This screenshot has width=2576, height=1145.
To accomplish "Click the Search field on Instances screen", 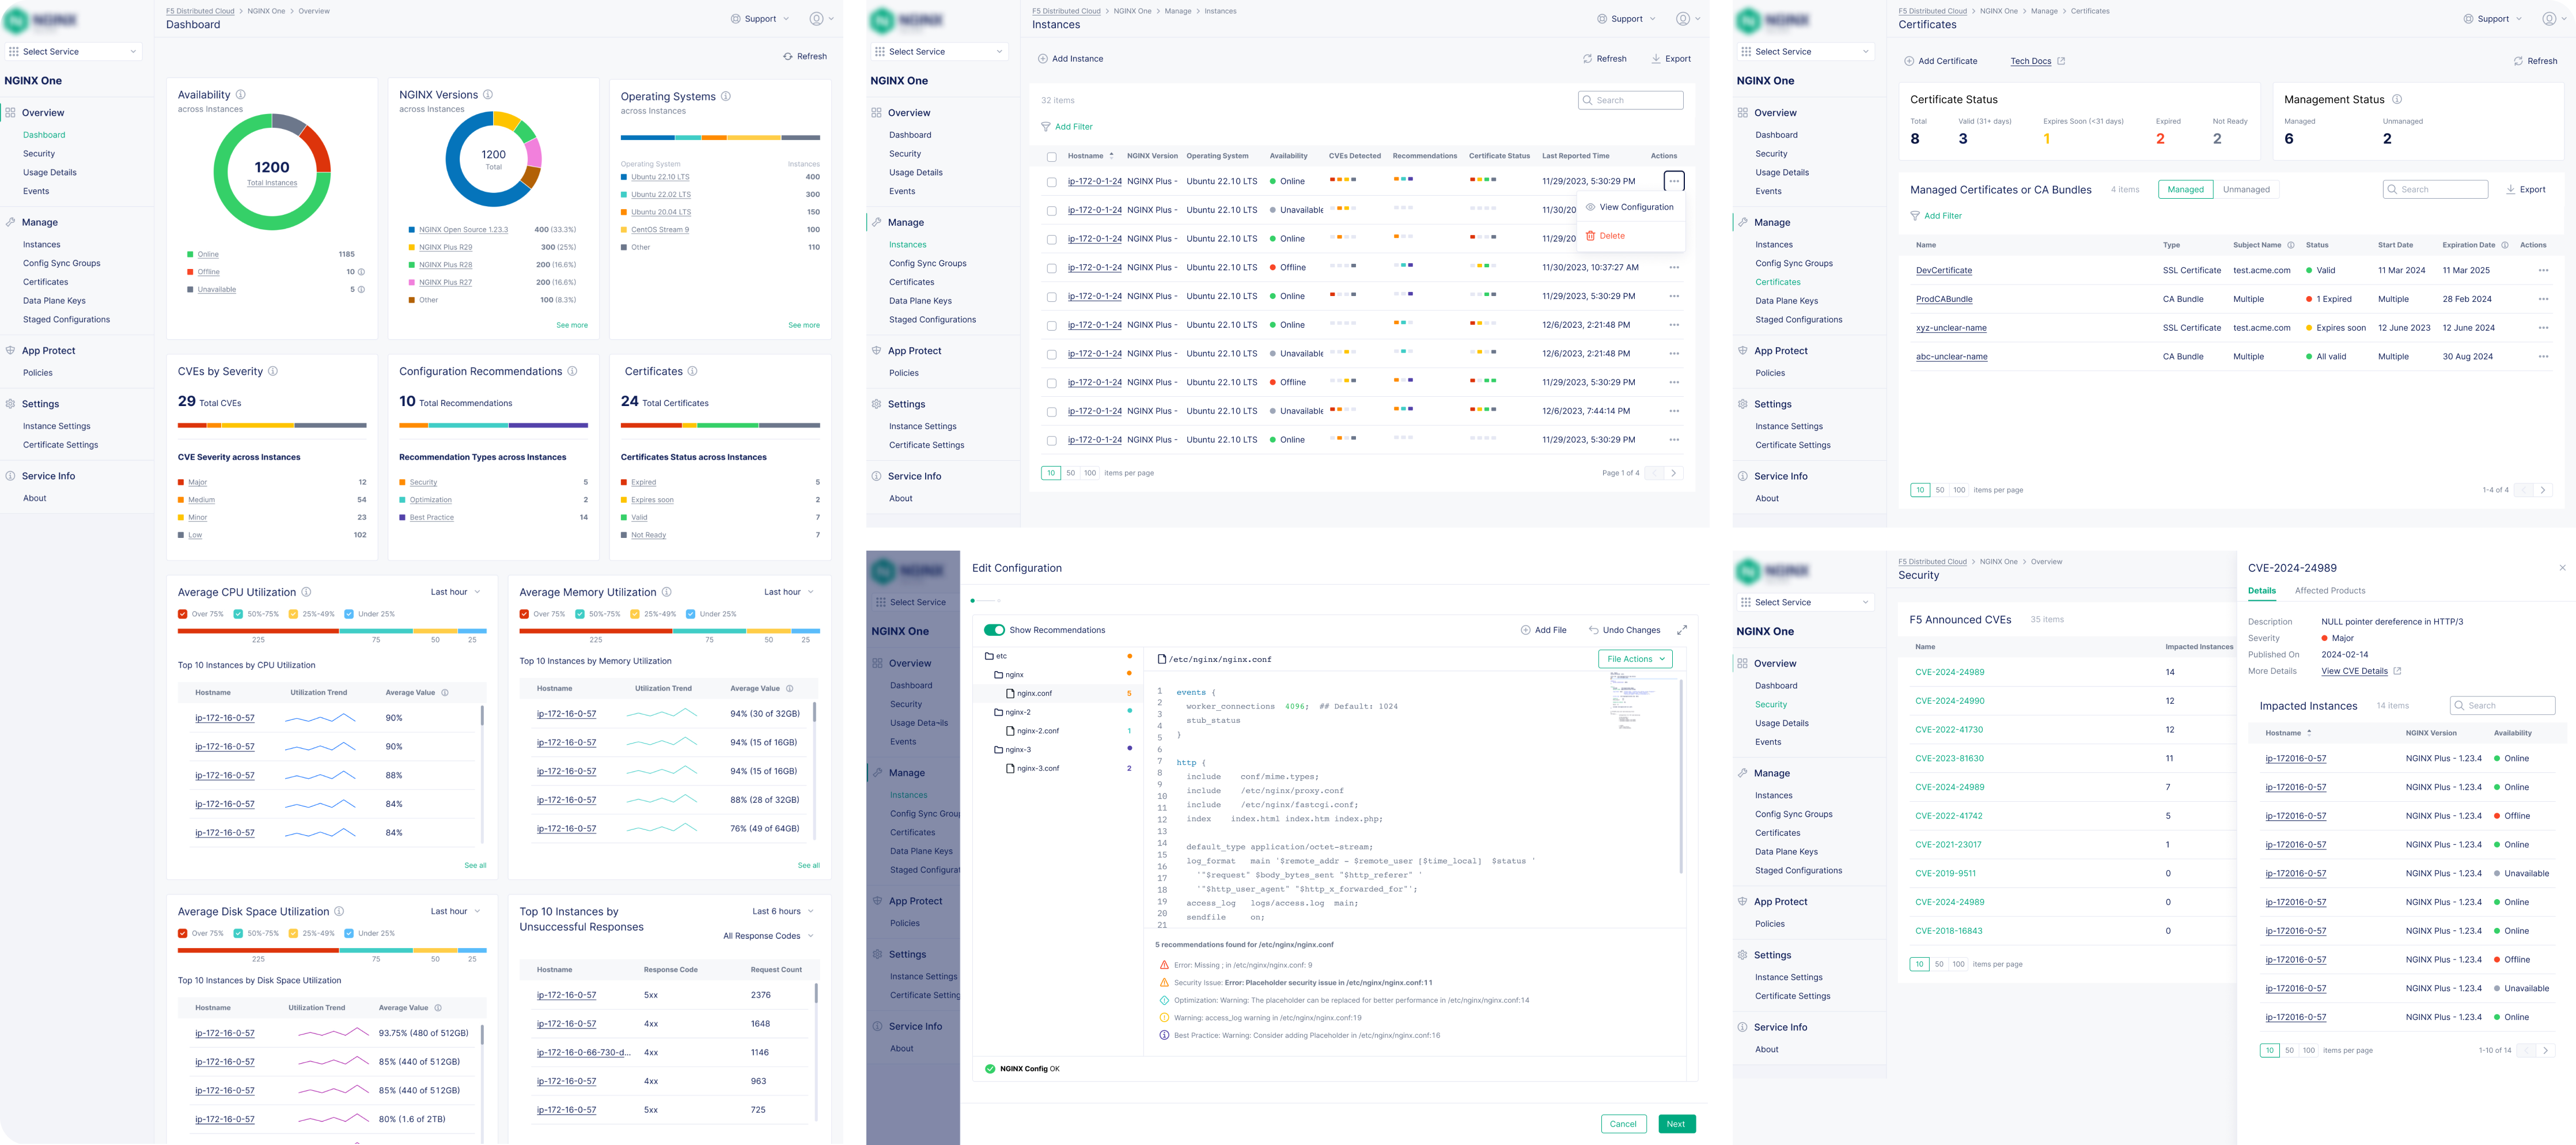I will (x=1630, y=100).
